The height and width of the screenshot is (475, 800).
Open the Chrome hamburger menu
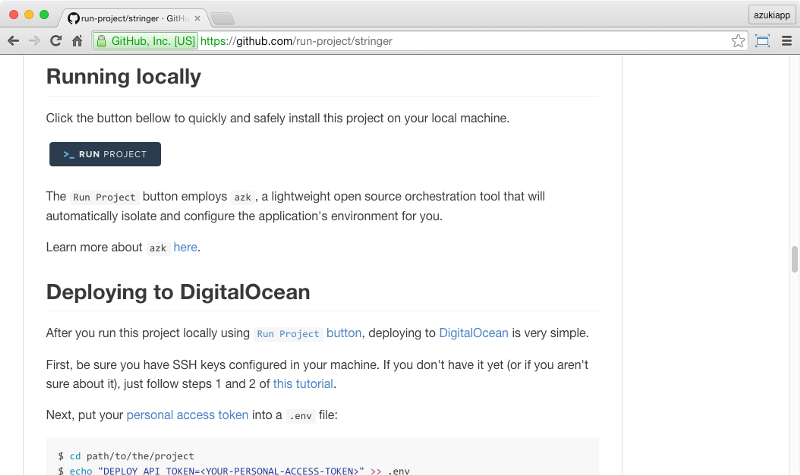(x=787, y=41)
